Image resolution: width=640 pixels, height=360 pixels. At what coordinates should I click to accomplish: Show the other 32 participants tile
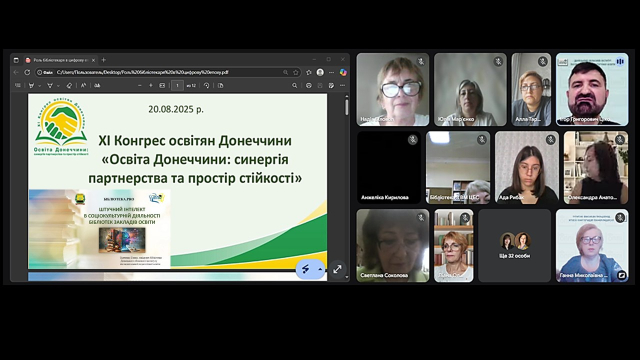click(x=514, y=246)
